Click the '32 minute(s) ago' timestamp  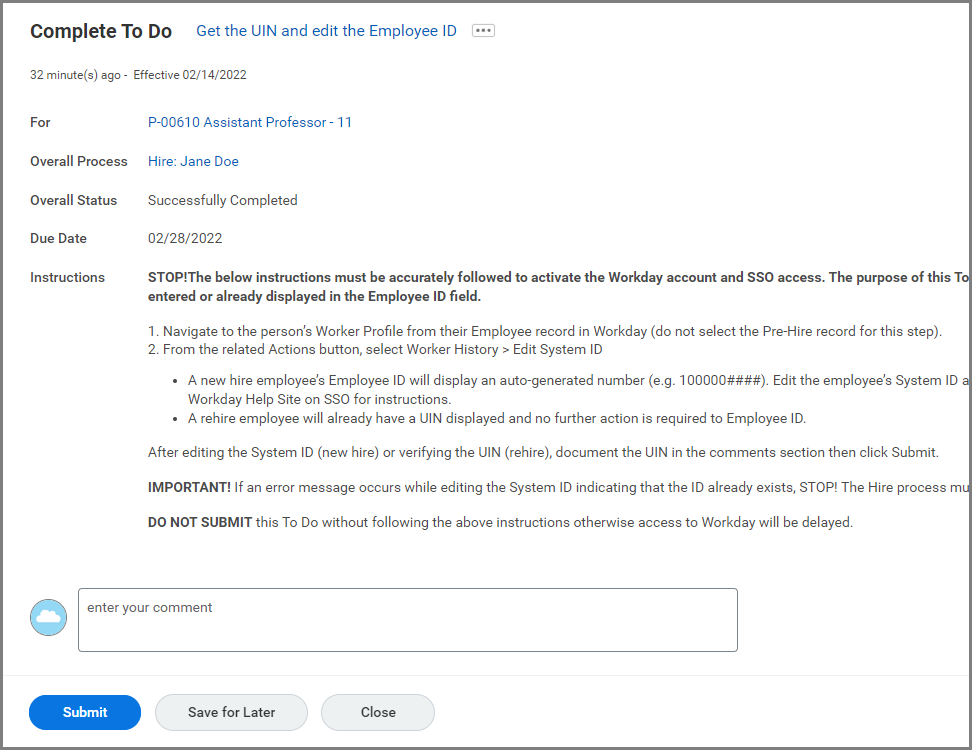[x=76, y=75]
